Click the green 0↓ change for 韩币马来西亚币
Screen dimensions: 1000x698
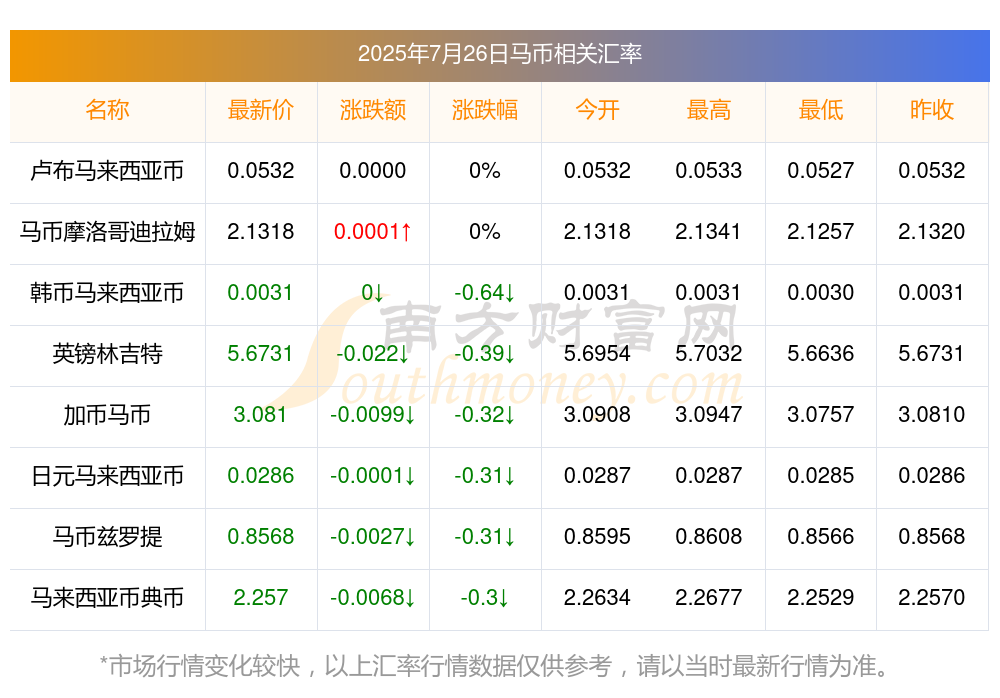(372, 292)
